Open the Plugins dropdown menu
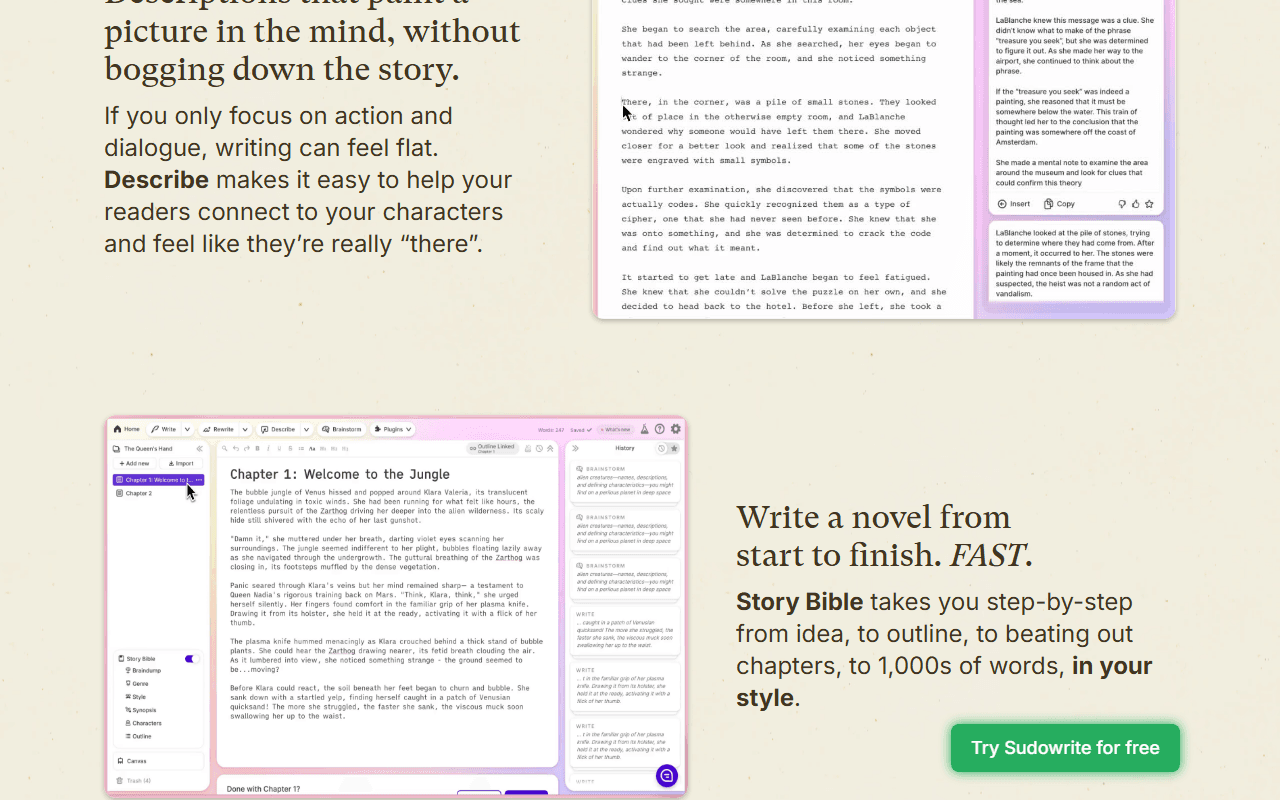Screen dimensions: 1280x800 [392, 429]
